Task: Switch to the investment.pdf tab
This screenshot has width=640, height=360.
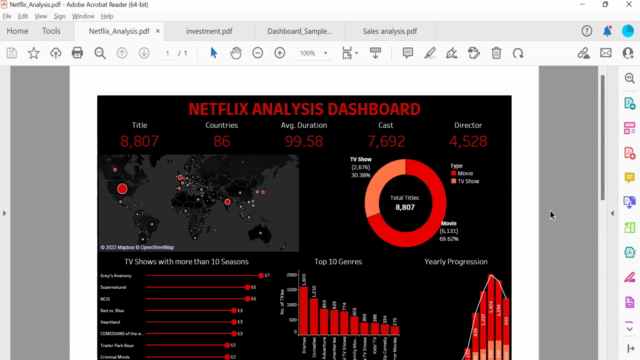Action: 209,31
